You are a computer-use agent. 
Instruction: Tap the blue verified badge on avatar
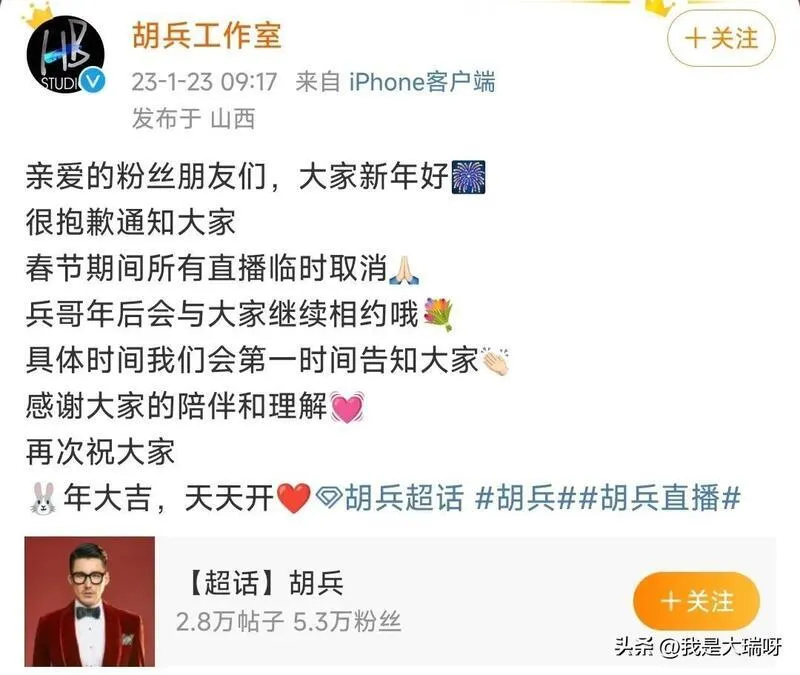tap(93, 82)
